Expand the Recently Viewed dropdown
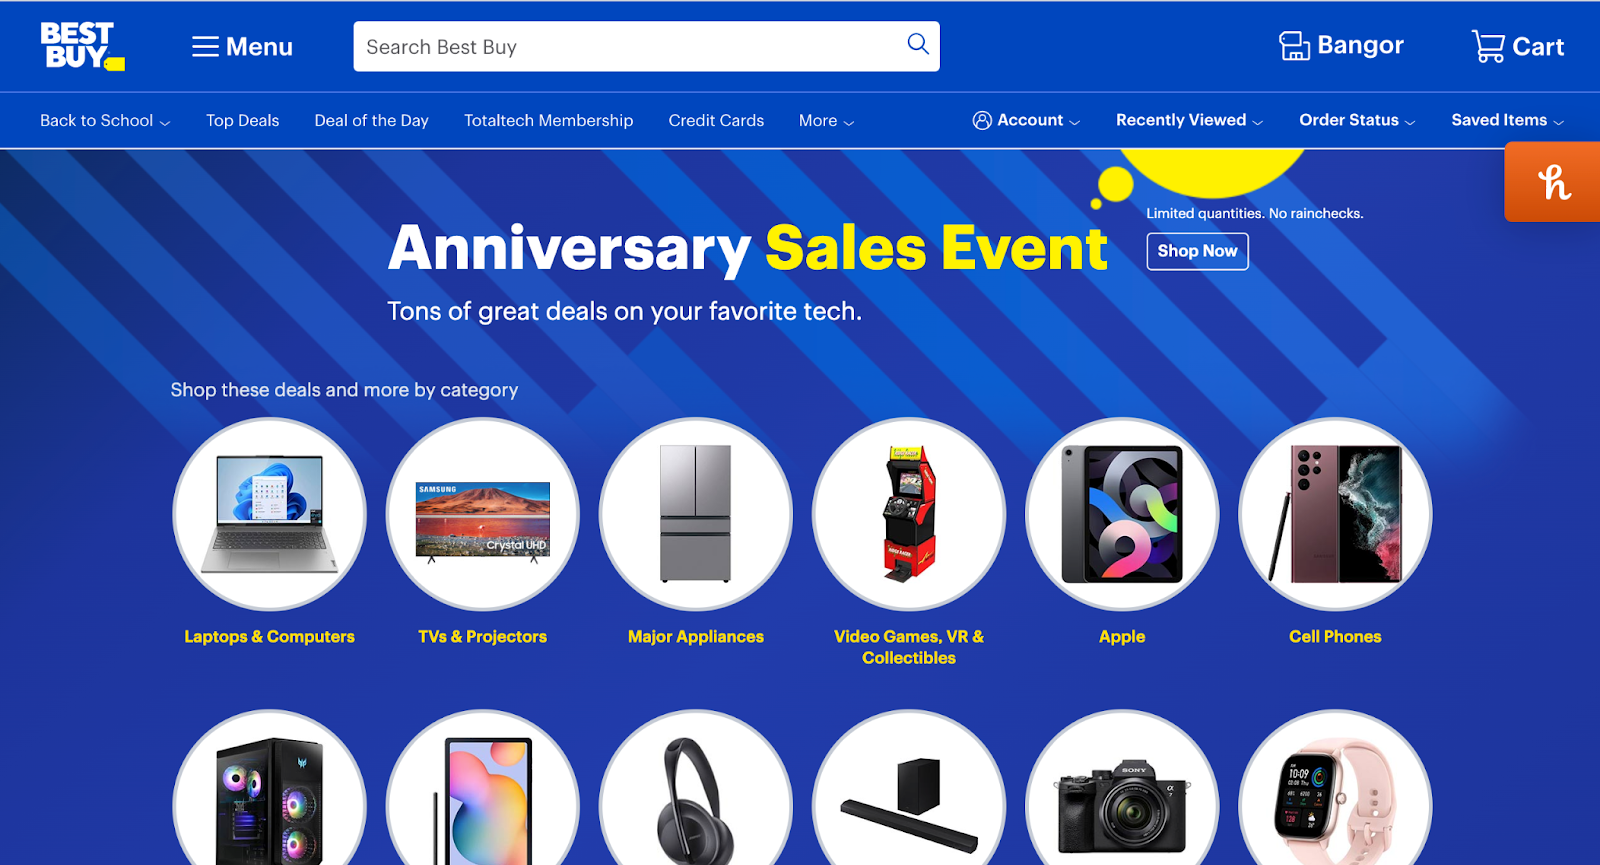Image resolution: width=1600 pixels, height=865 pixels. 1189,120
